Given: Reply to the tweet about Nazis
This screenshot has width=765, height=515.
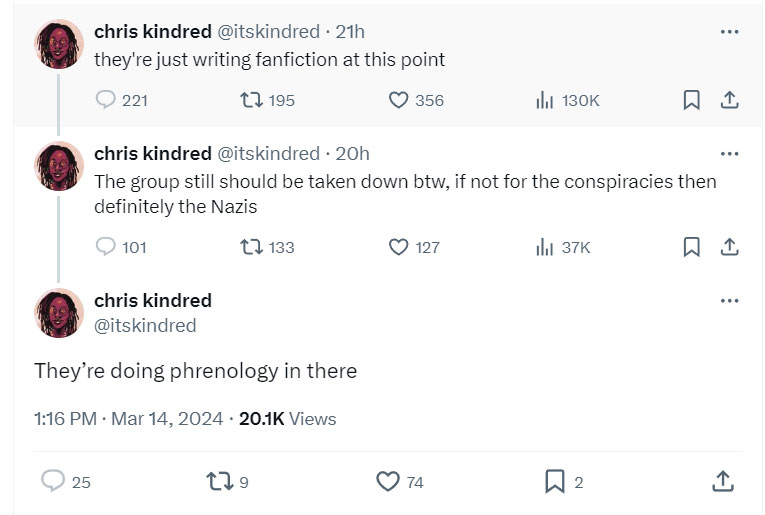Looking at the screenshot, I should tap(106, 247).
